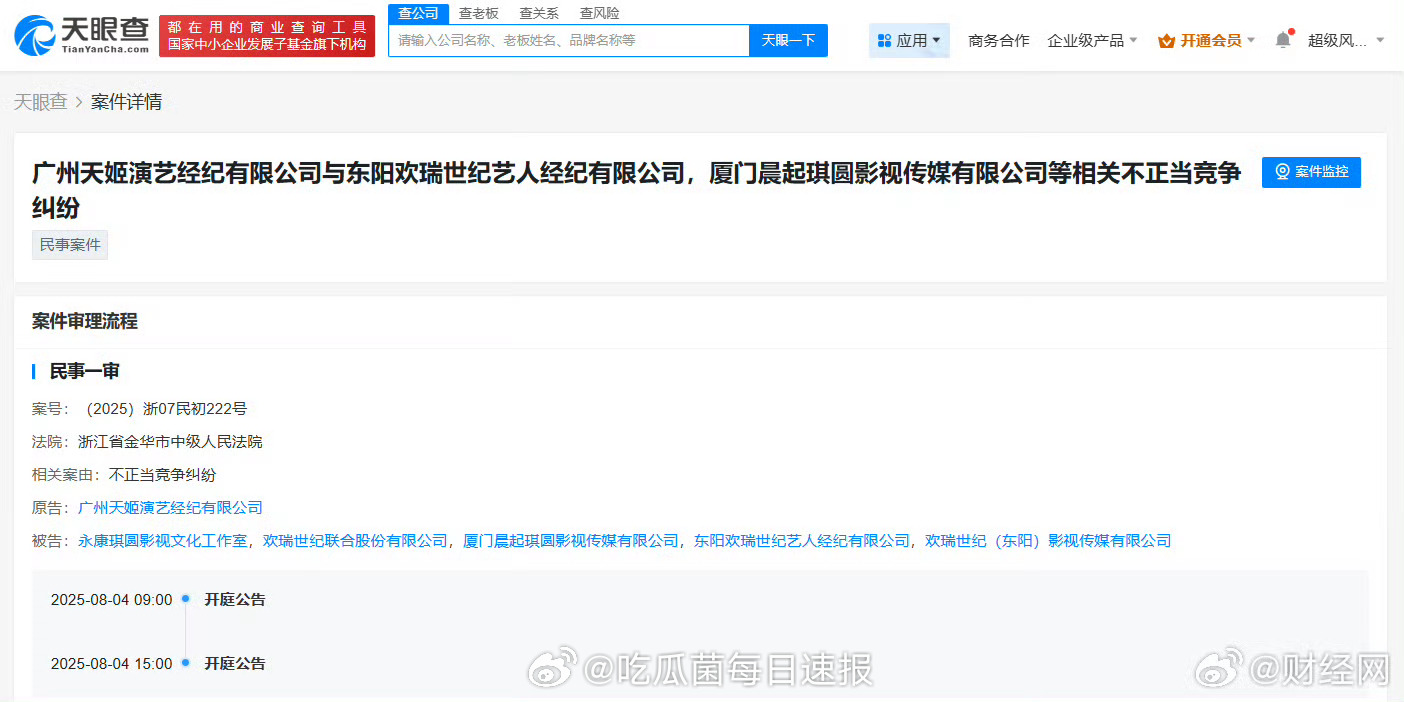The image size is (1404, 702).
Task: Expand the 企业级产品 dropdown
Action: point(1092,41)
